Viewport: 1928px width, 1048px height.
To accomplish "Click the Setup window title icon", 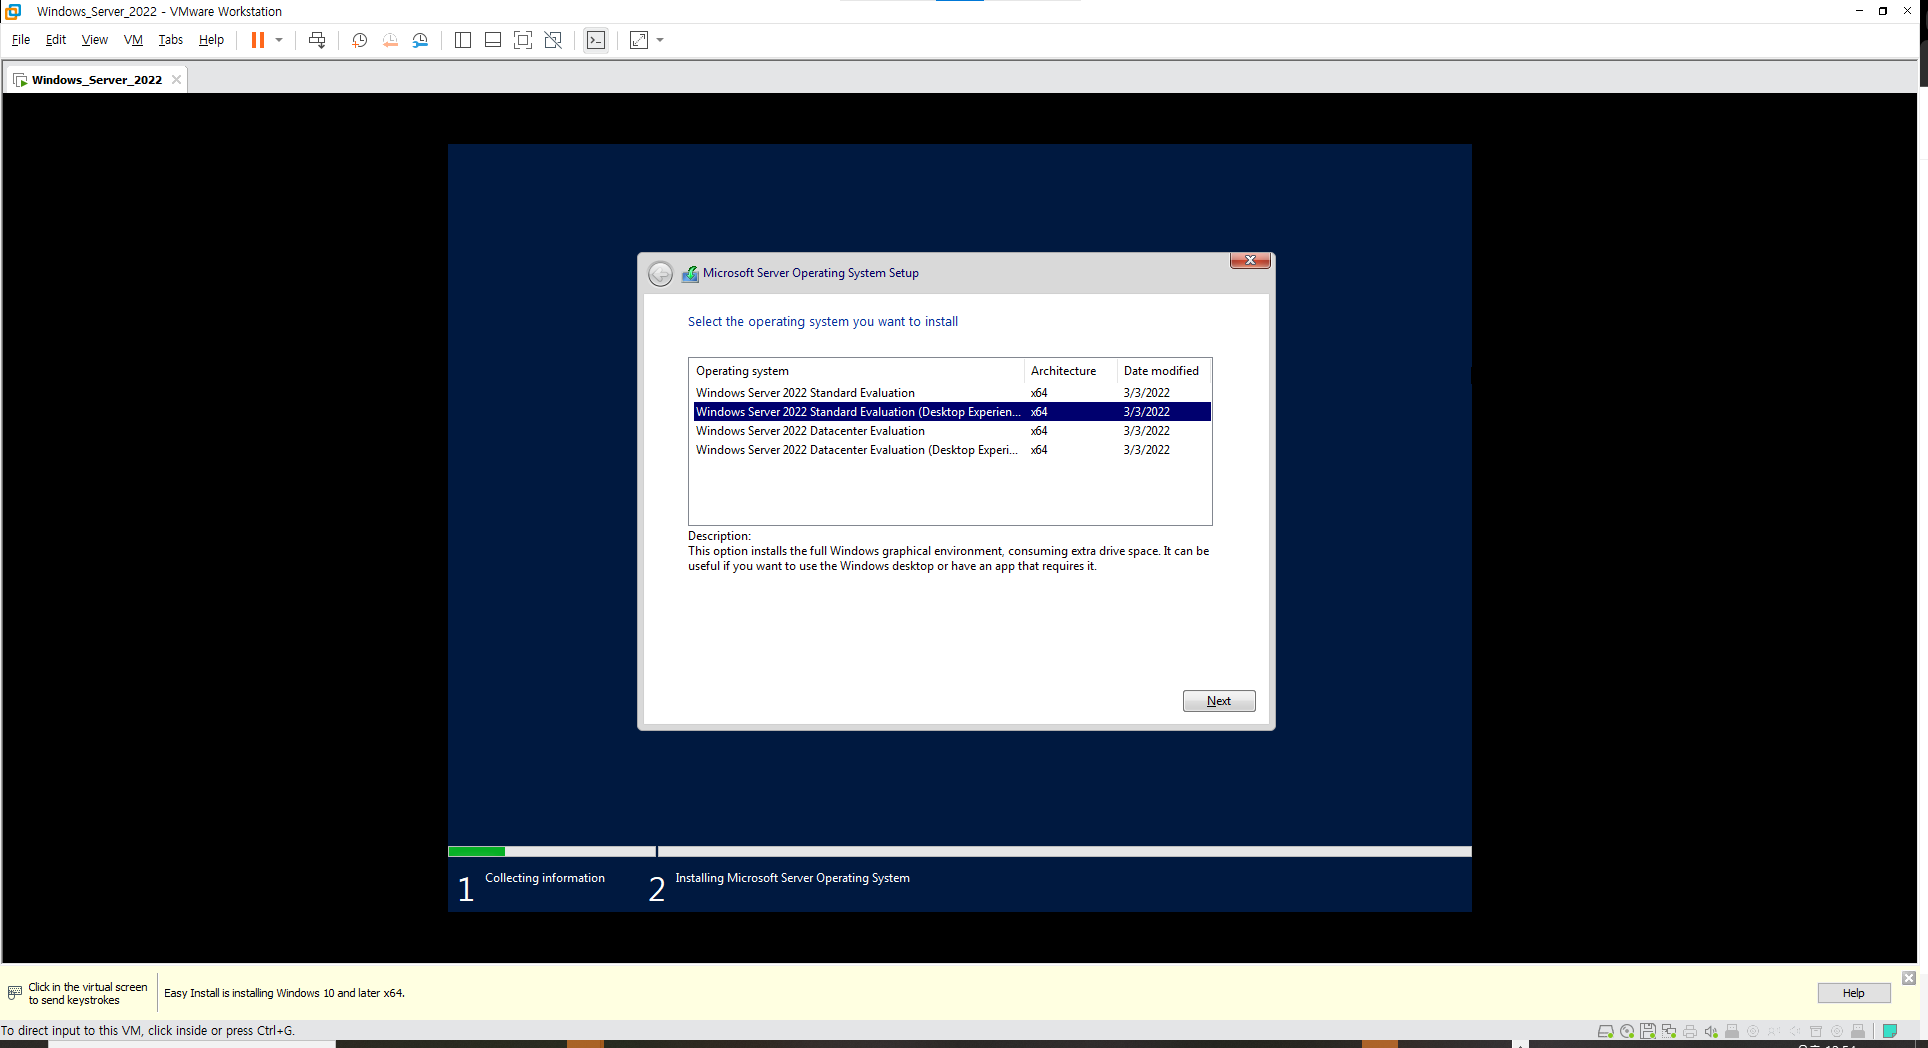I will (690, 273).
